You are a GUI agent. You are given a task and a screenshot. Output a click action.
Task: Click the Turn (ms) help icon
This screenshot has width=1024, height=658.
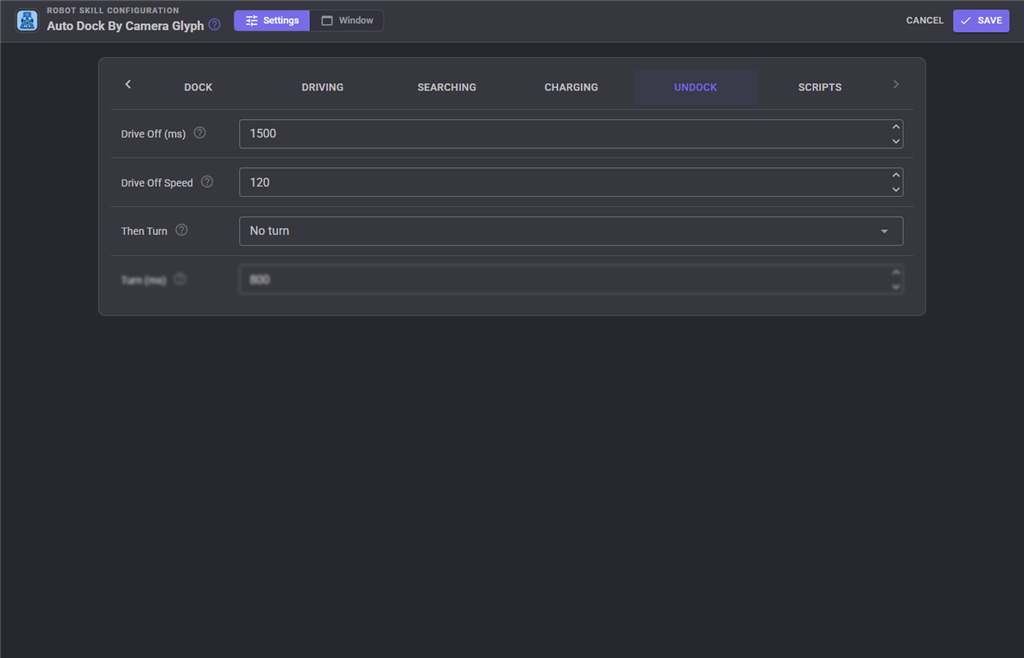[180, 279]
